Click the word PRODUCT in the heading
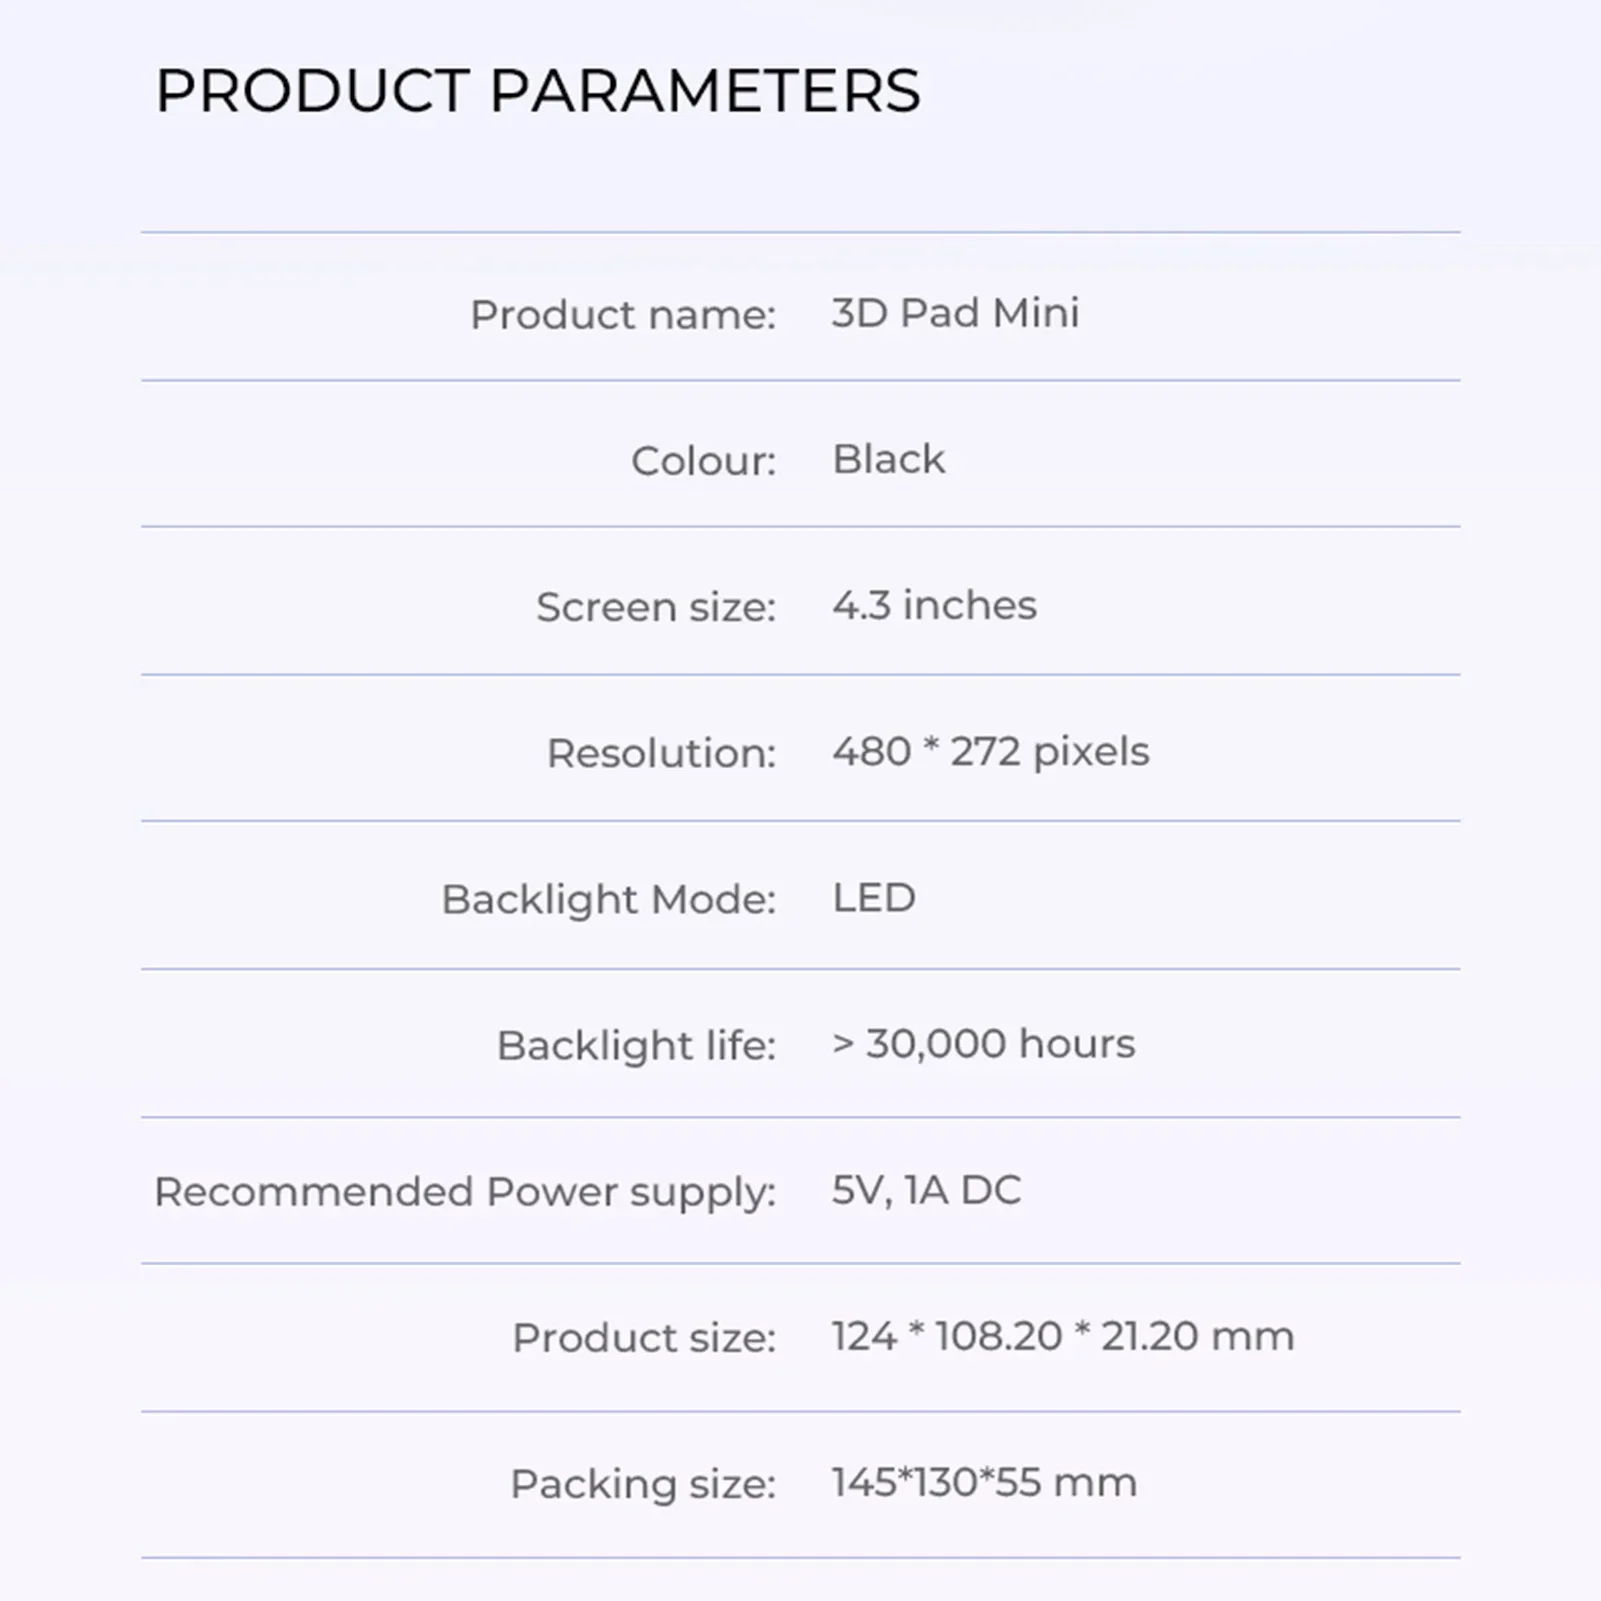This screenshot has height=1601, width=1601. point(312,91)
